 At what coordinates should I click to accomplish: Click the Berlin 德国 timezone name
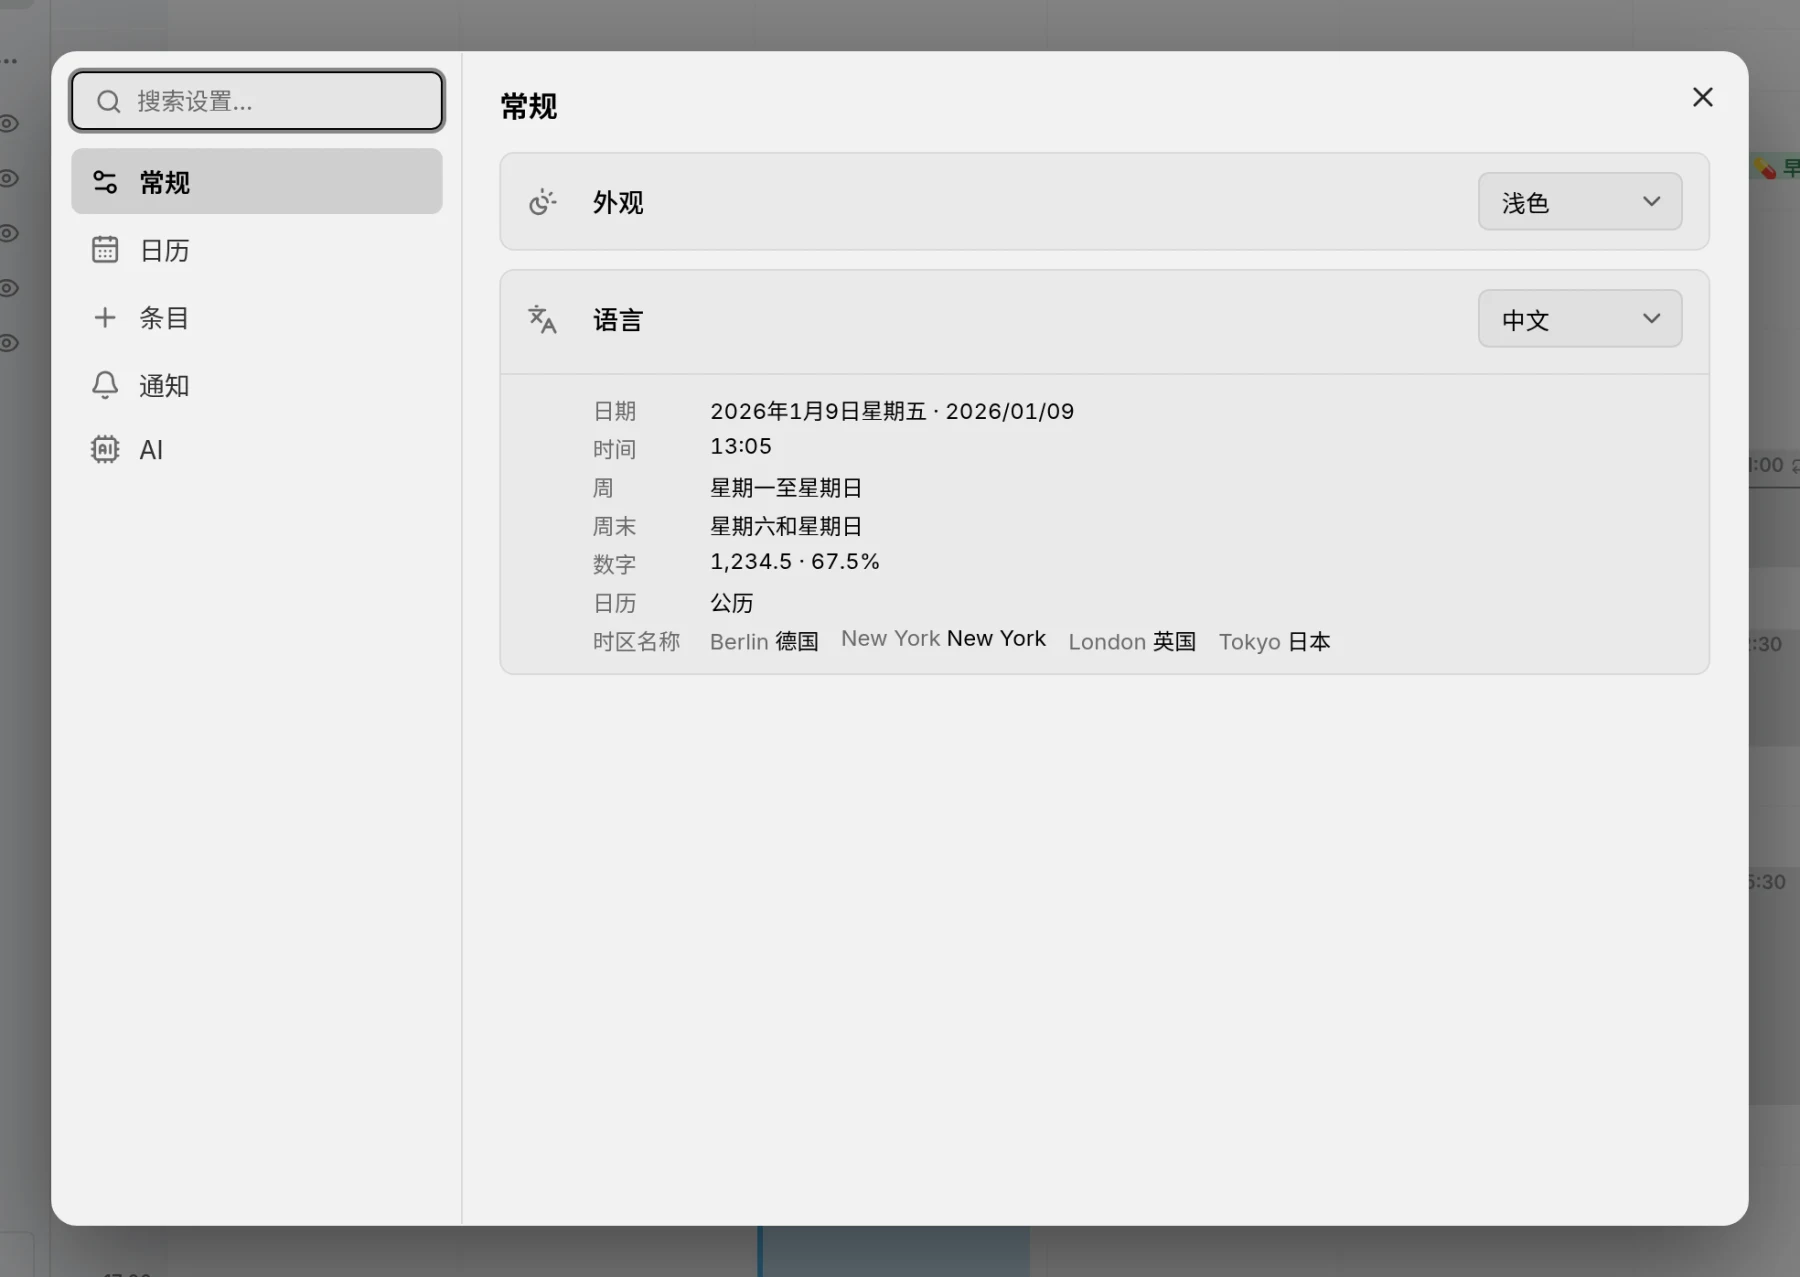pos(764,642)
